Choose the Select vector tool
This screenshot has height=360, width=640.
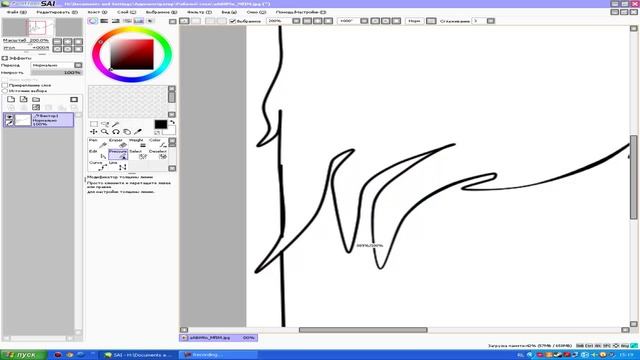coord(138,154)
